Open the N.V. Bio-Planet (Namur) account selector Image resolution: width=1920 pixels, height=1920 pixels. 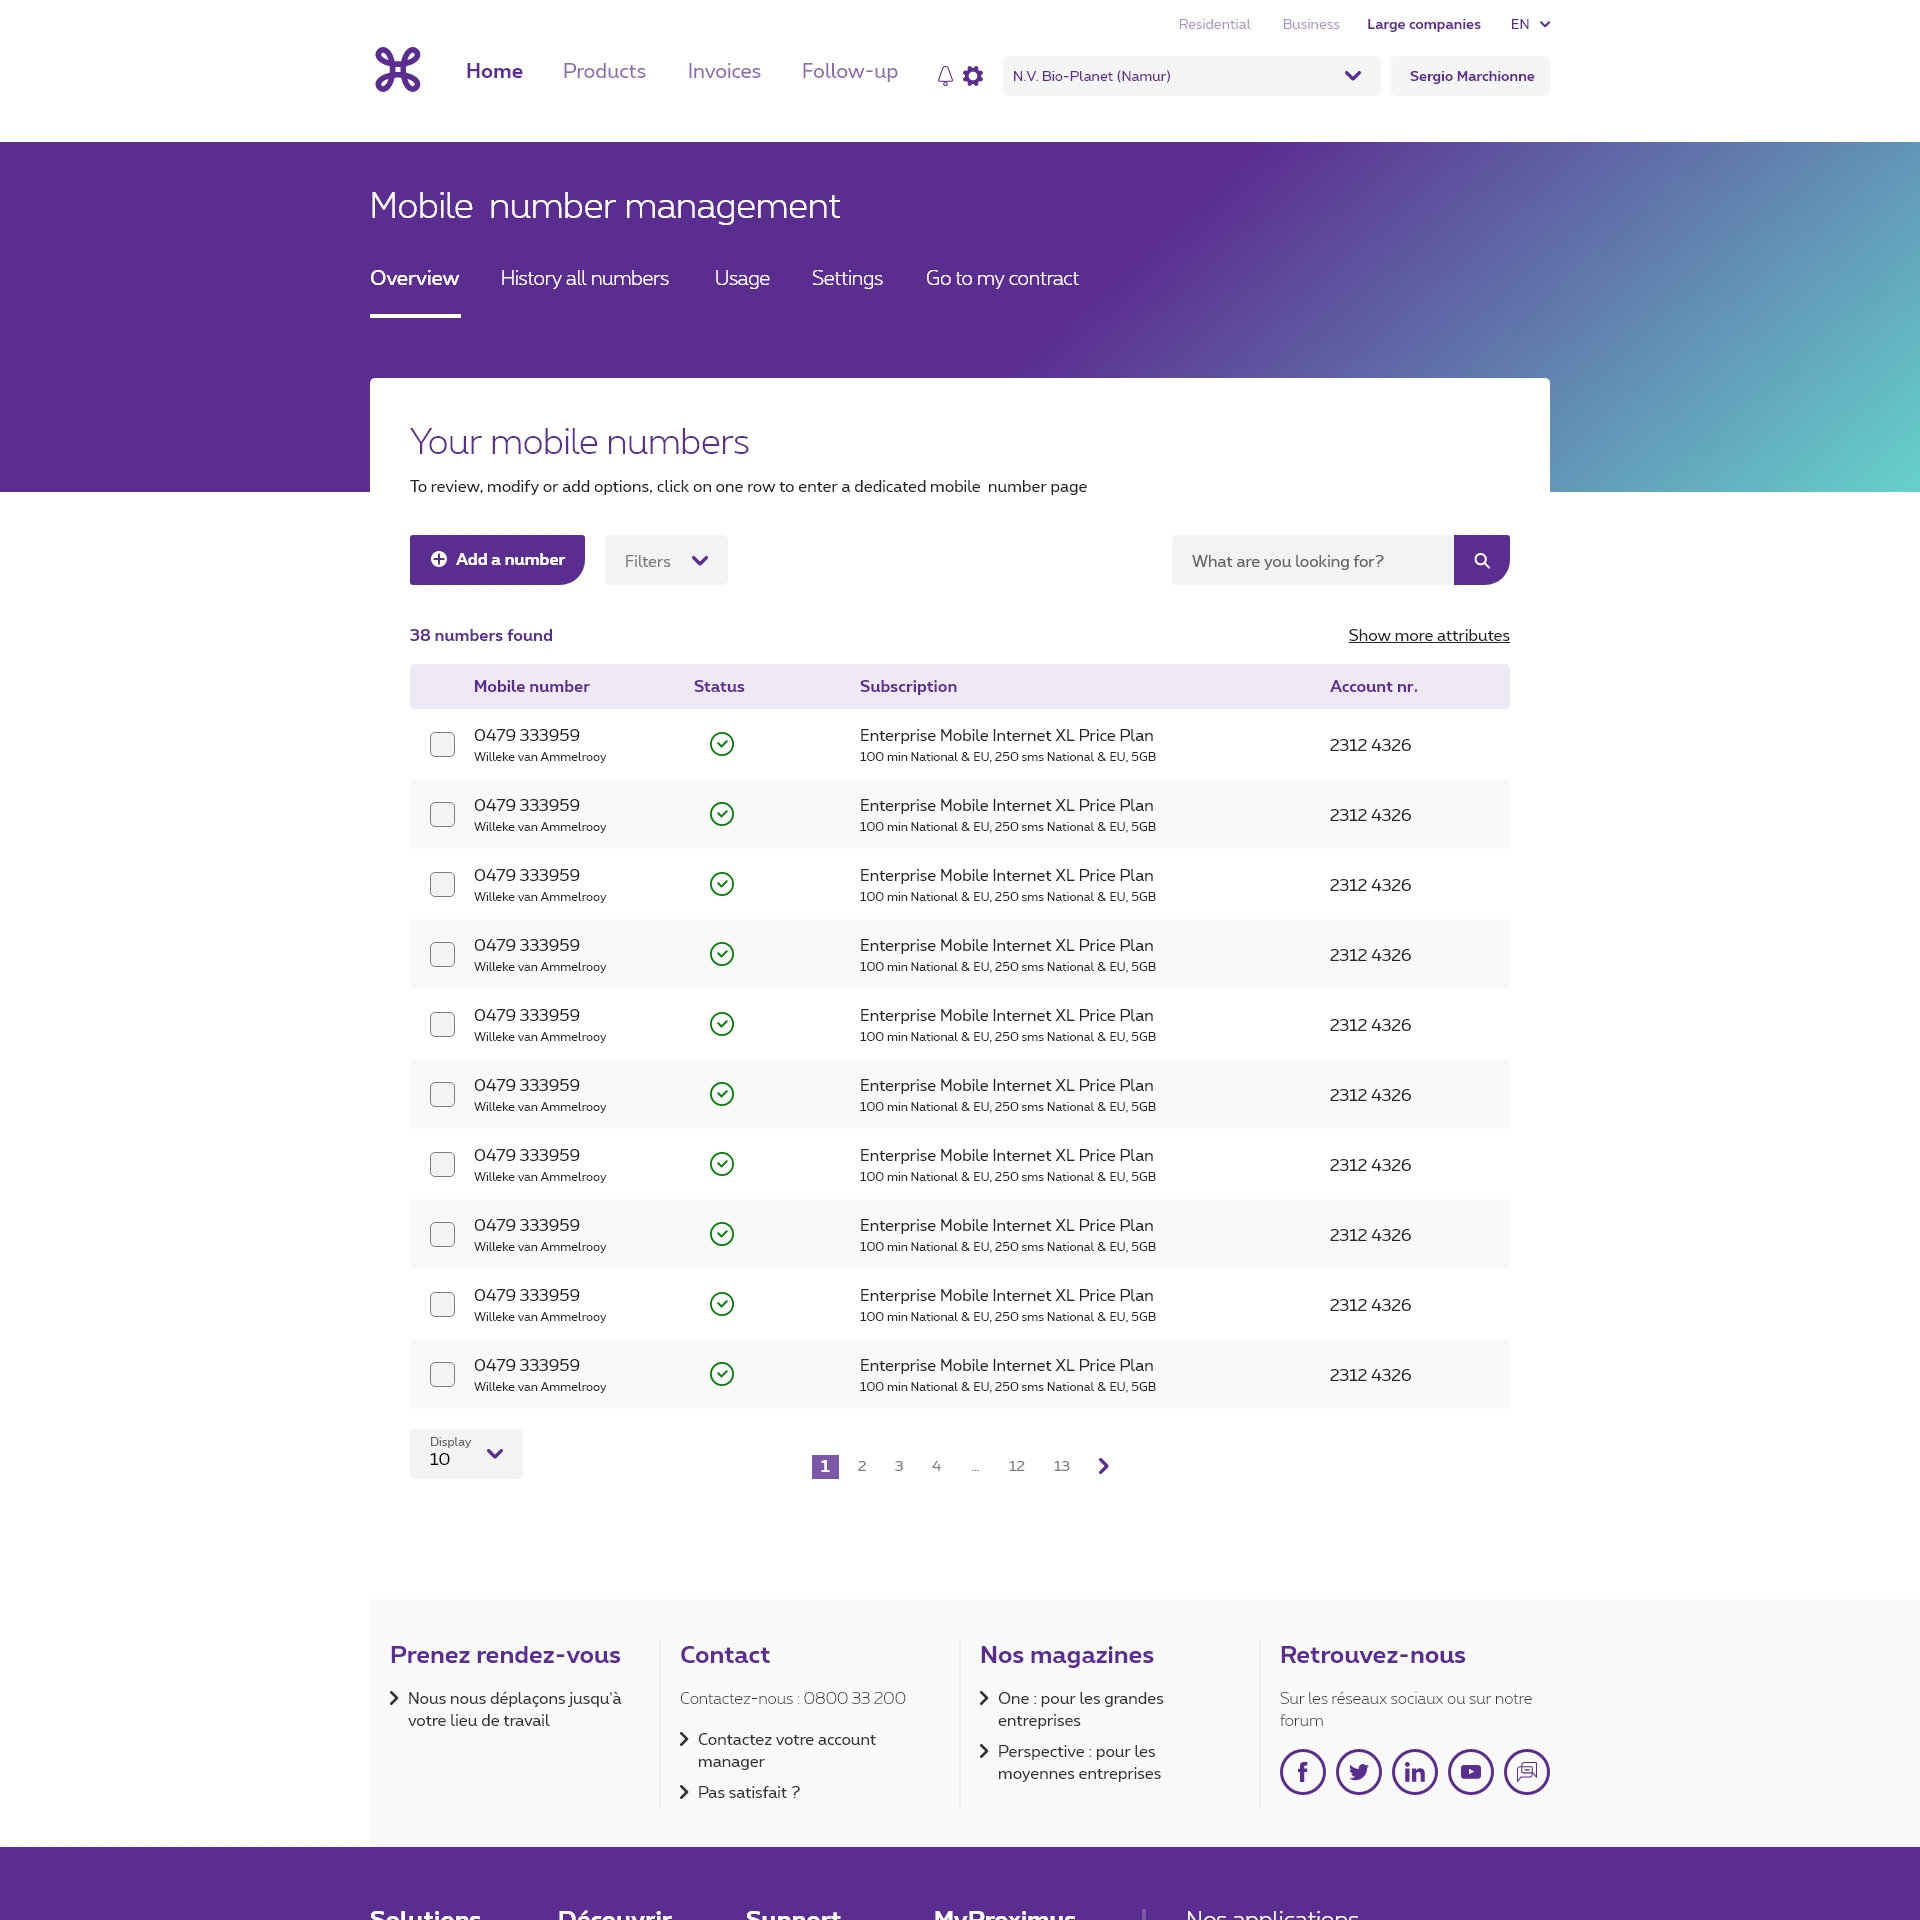coord(1190,76)
